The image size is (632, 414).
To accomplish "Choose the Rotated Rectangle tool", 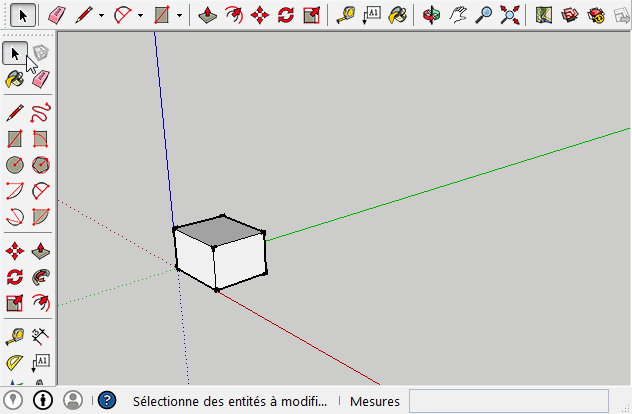I will pos(41,139).
